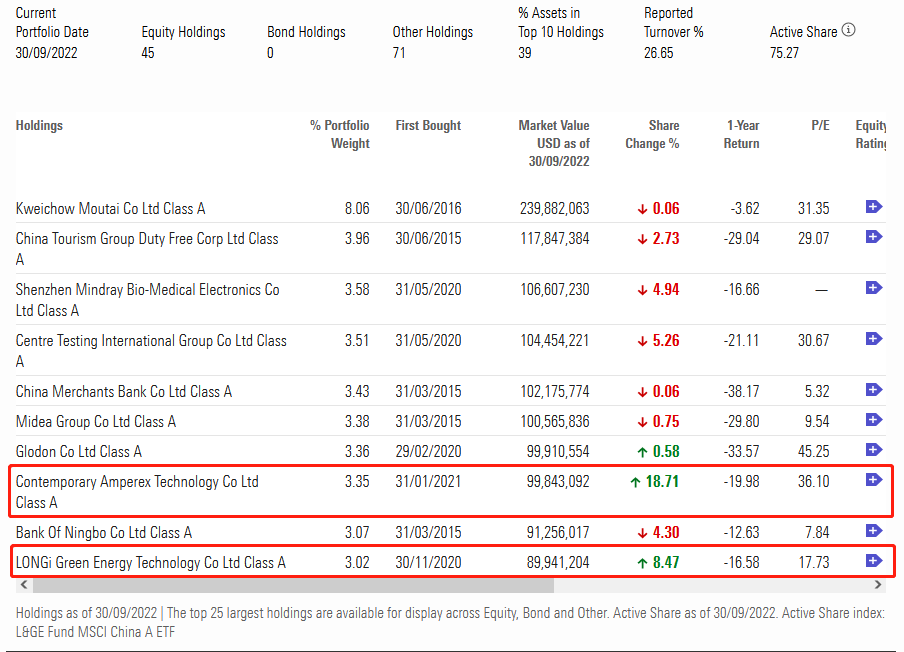This screenshot has width=904, height=652.
Task: Open China Merchants Bank row arrow icon
Action: pyautogui.click(x=873, y=390)
